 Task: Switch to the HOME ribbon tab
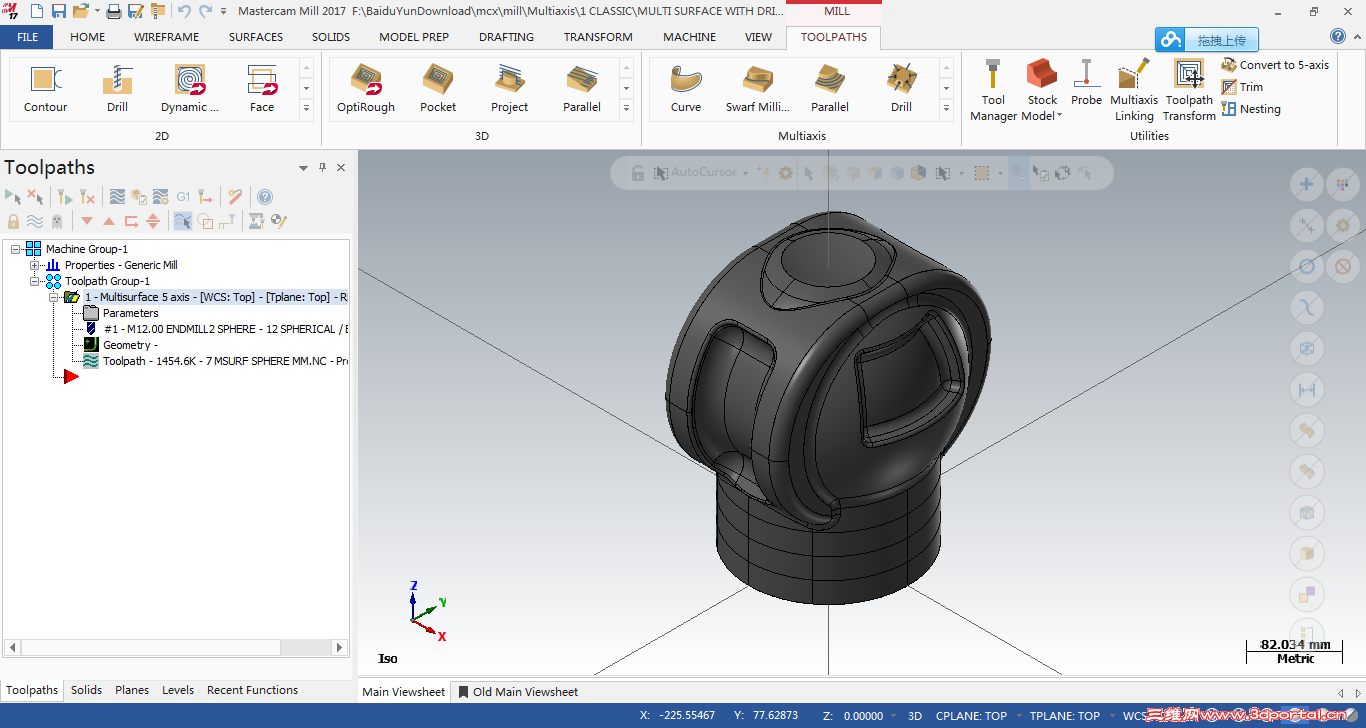88,37
